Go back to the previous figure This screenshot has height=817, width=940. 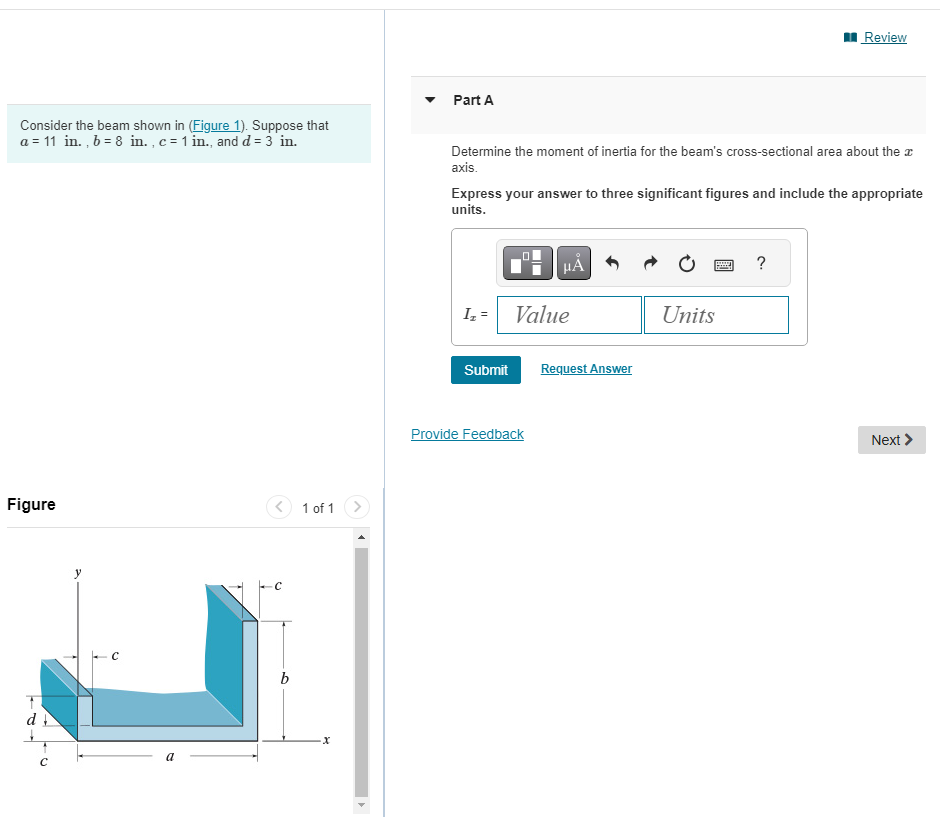pos(279,507)
